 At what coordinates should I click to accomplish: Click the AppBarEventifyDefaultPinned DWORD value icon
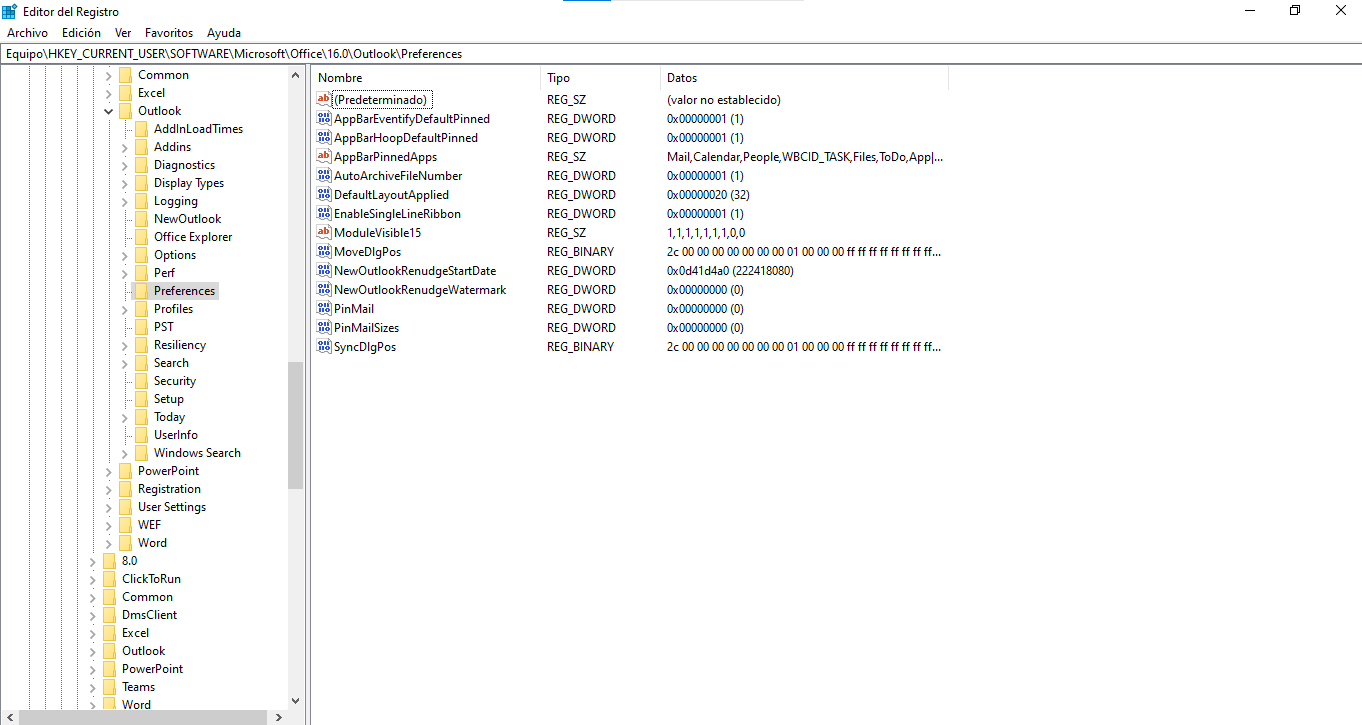[x=323, y=119]
